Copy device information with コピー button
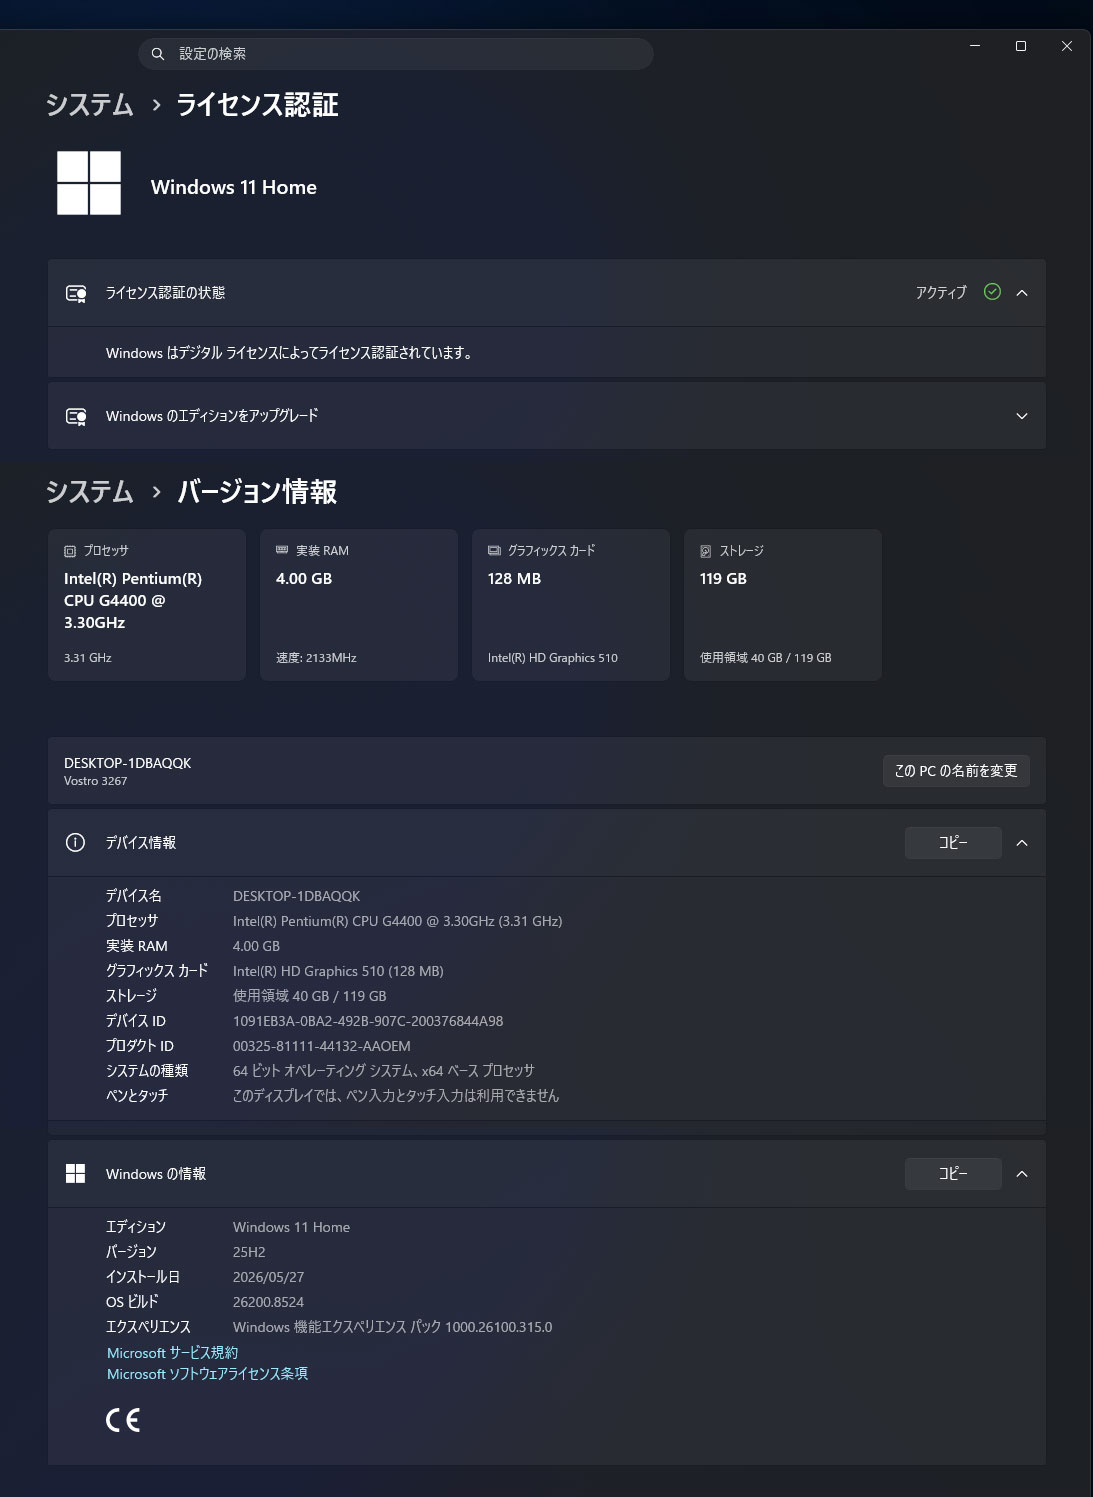 pyautogui.click(x=953, y=843)
